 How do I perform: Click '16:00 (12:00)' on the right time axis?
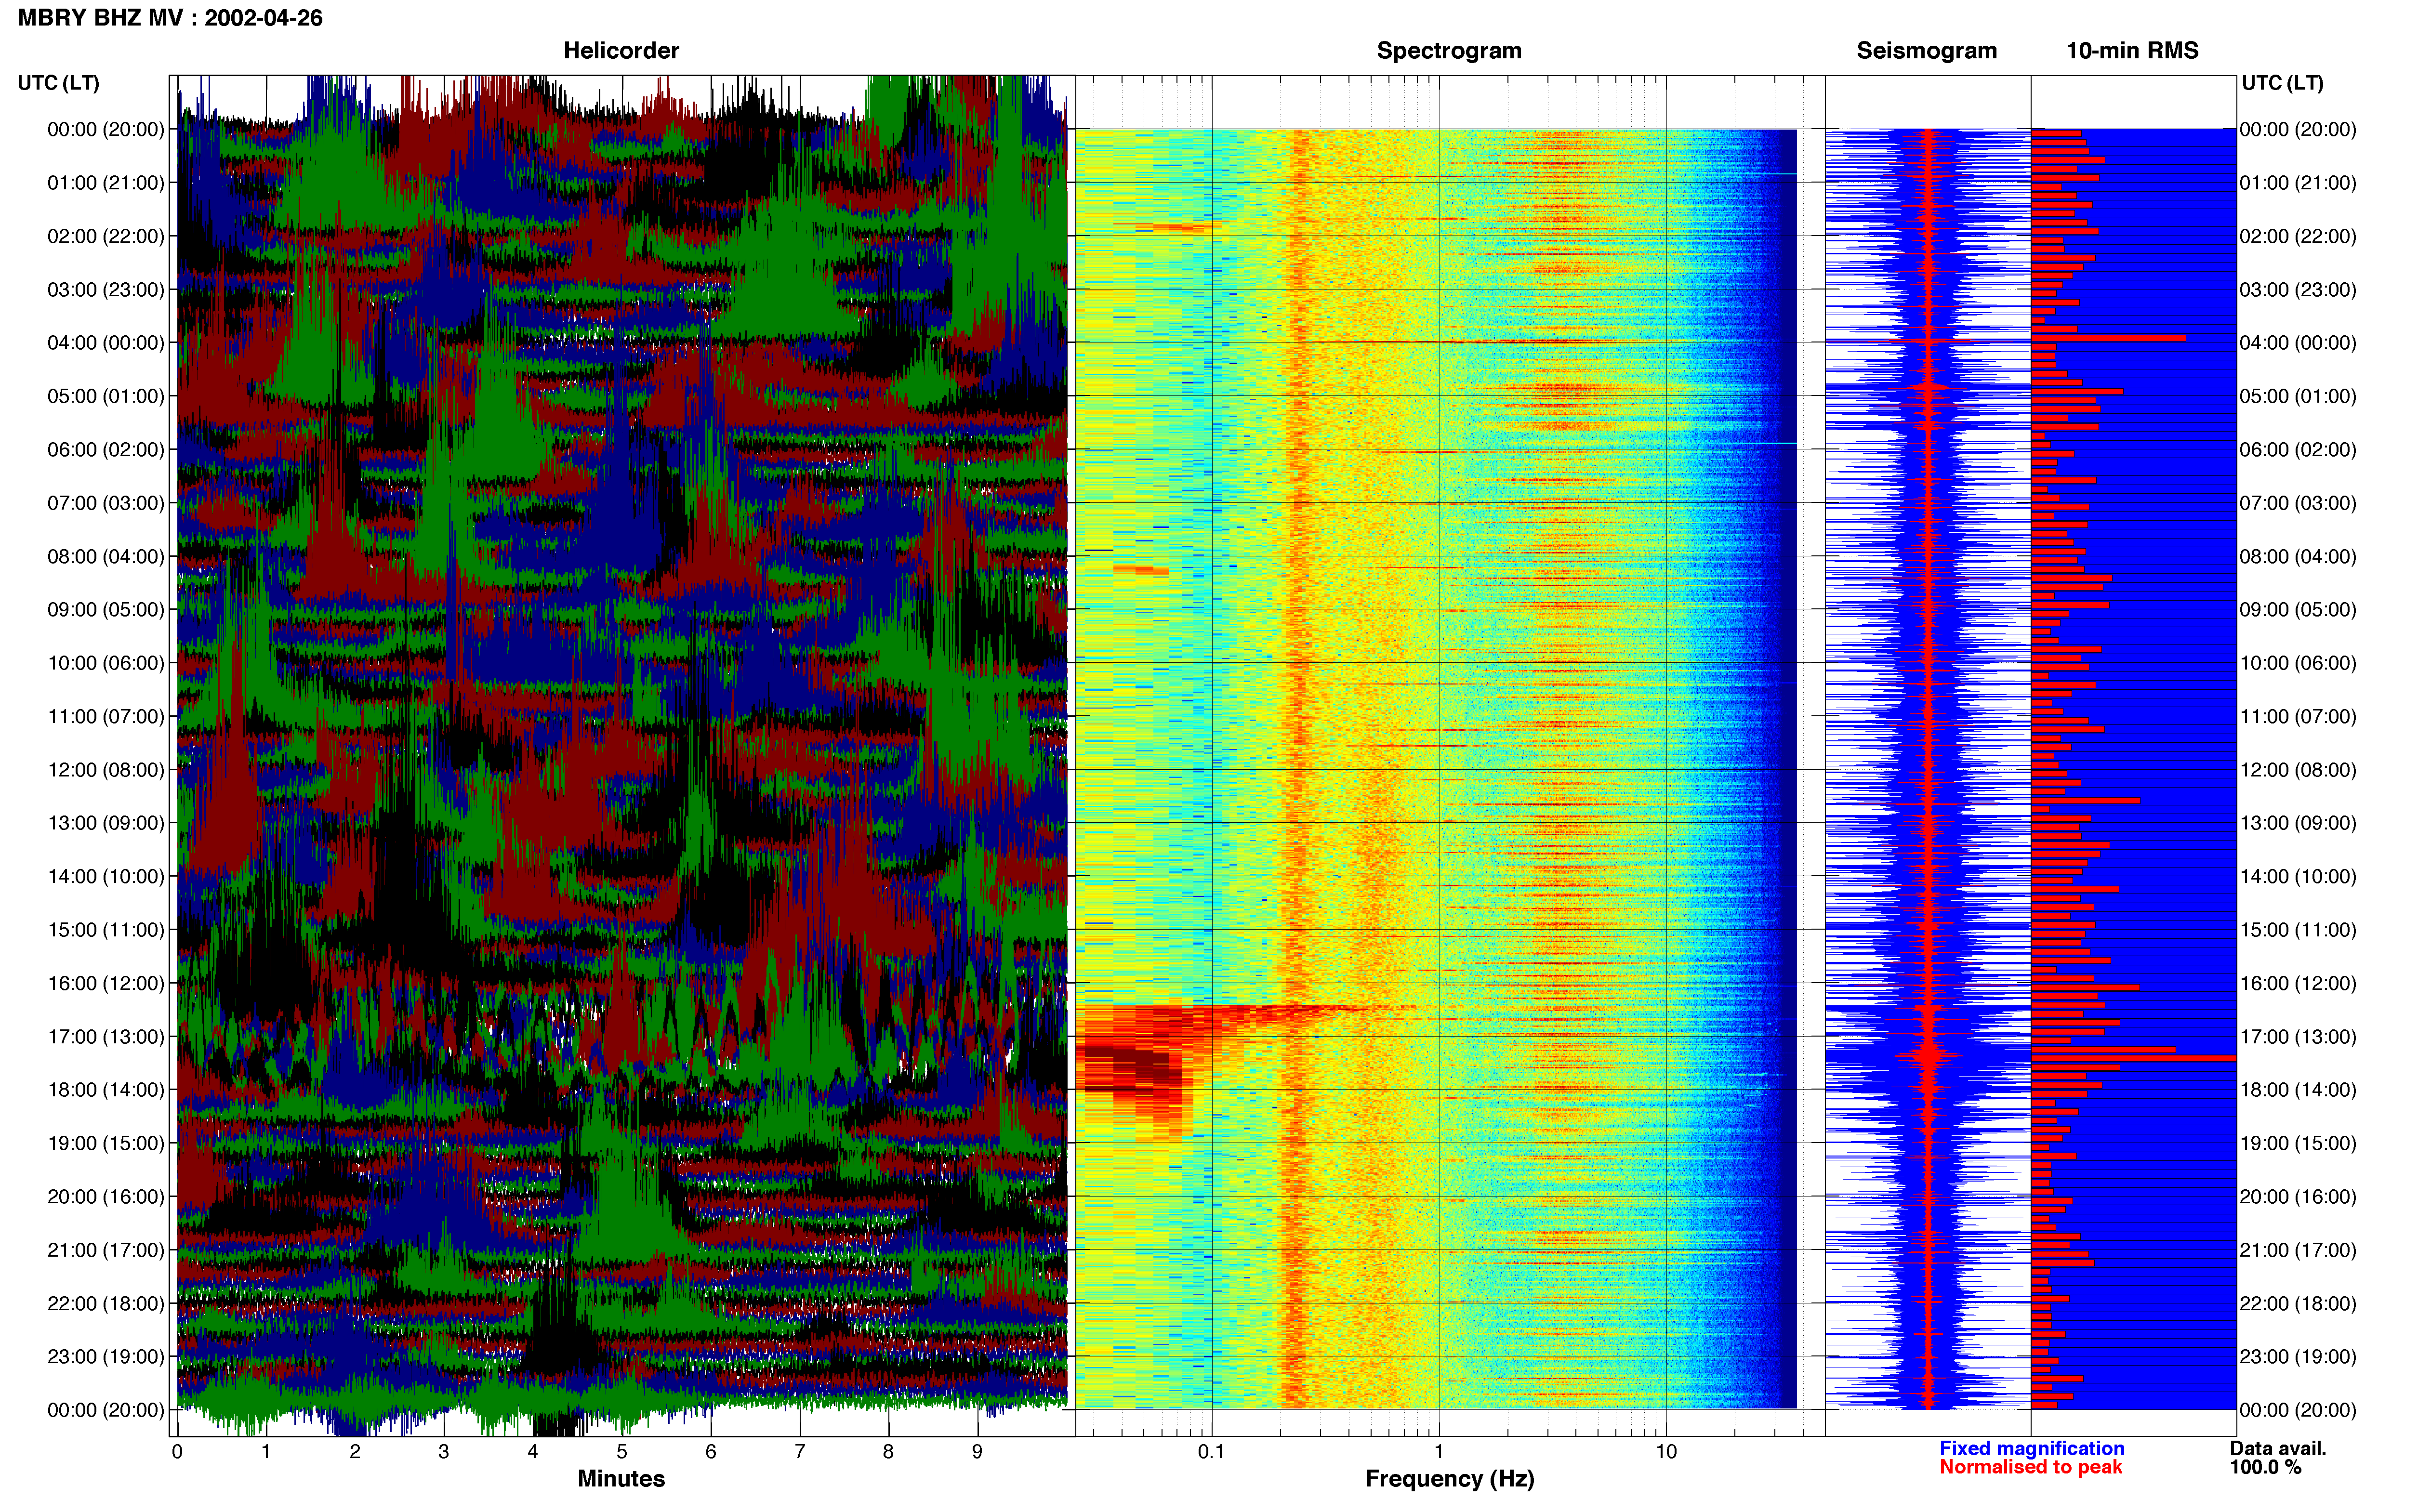click(x=2298, y=983)
